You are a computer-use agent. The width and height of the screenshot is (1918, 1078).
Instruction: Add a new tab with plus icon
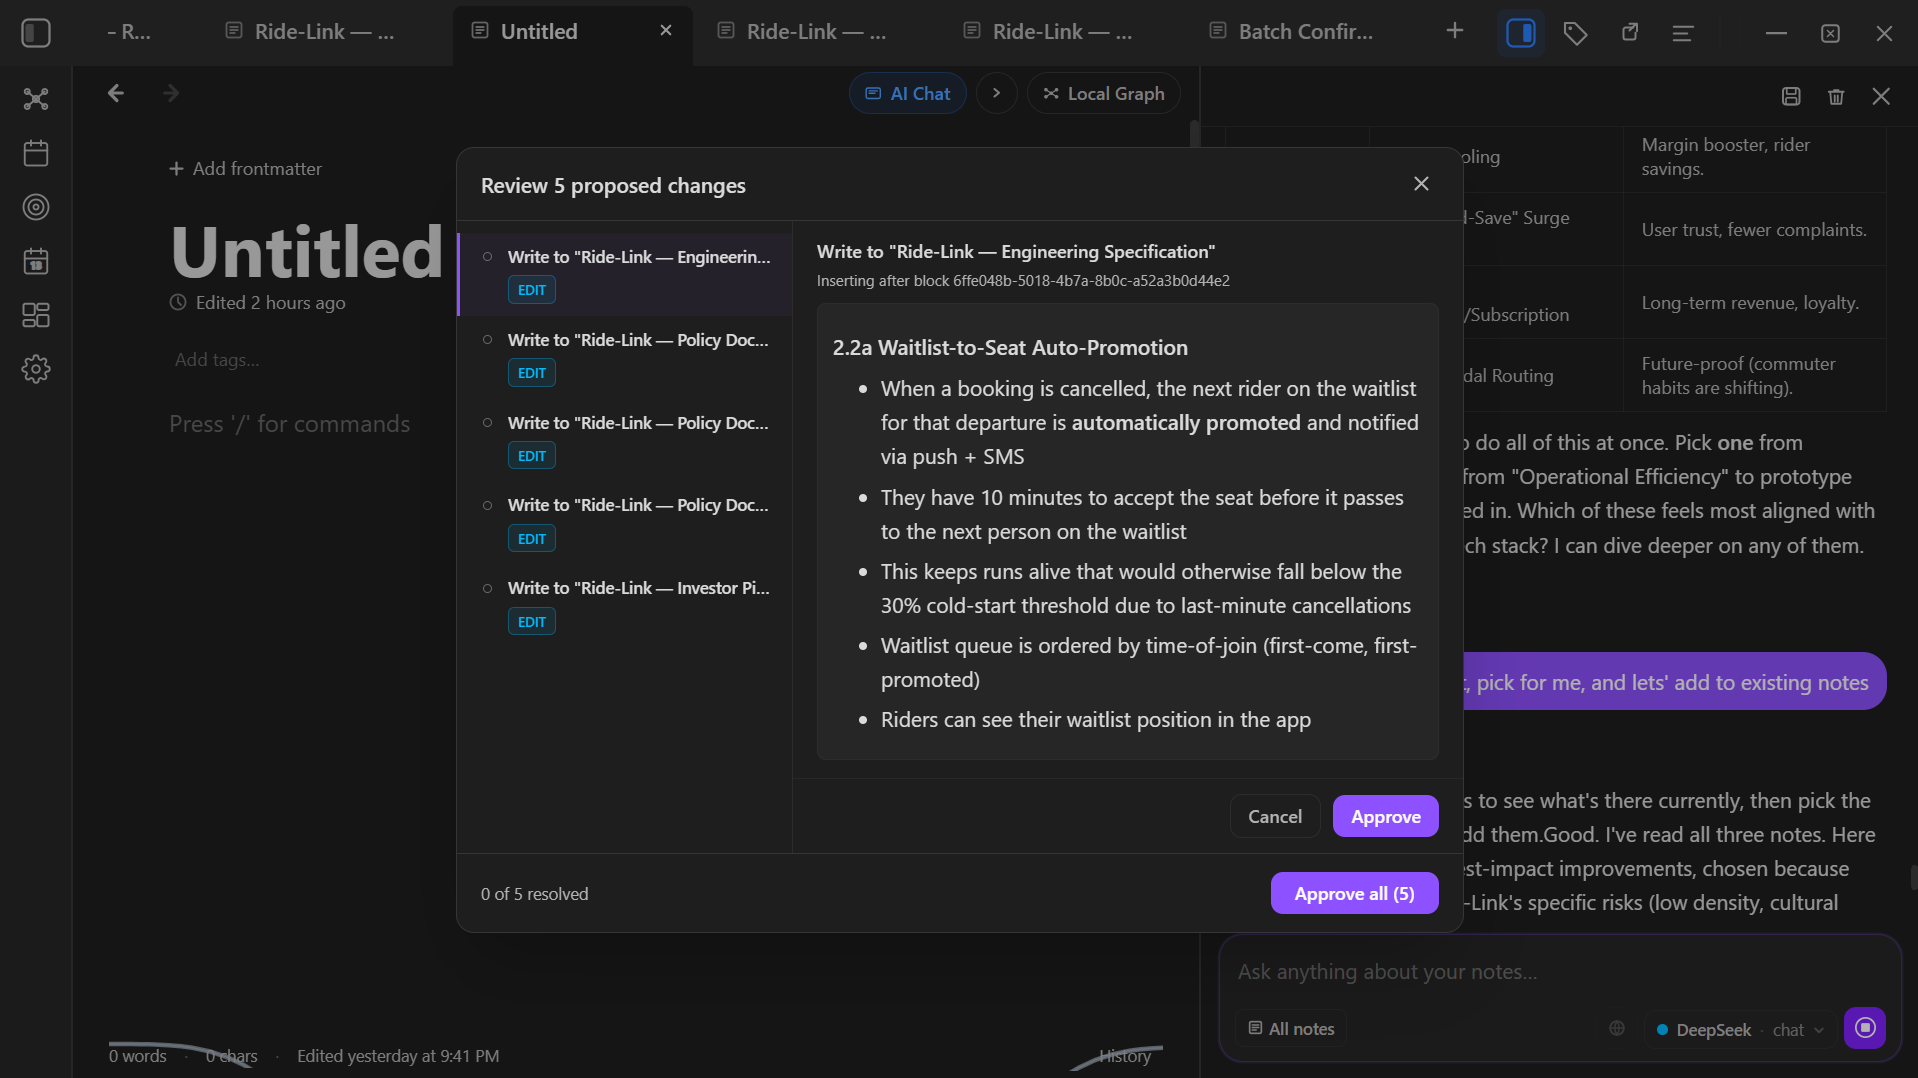[x=1455, y=31]
